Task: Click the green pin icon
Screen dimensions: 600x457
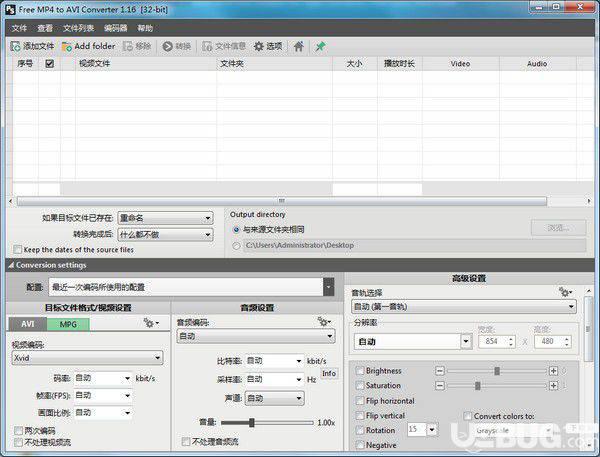Action: [x=320, y=46]
